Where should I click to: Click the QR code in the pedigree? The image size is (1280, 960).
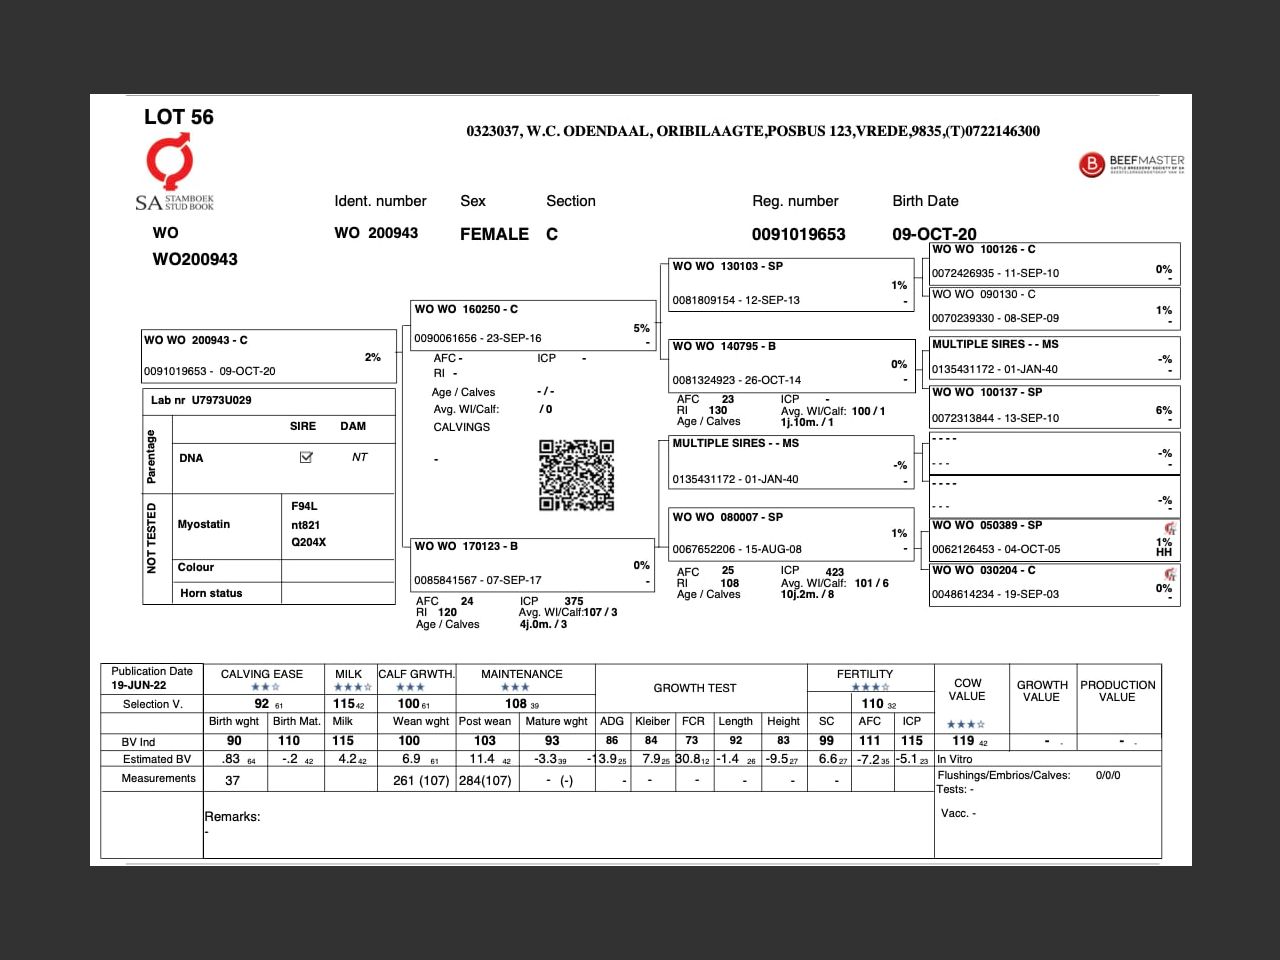point(576,475)
